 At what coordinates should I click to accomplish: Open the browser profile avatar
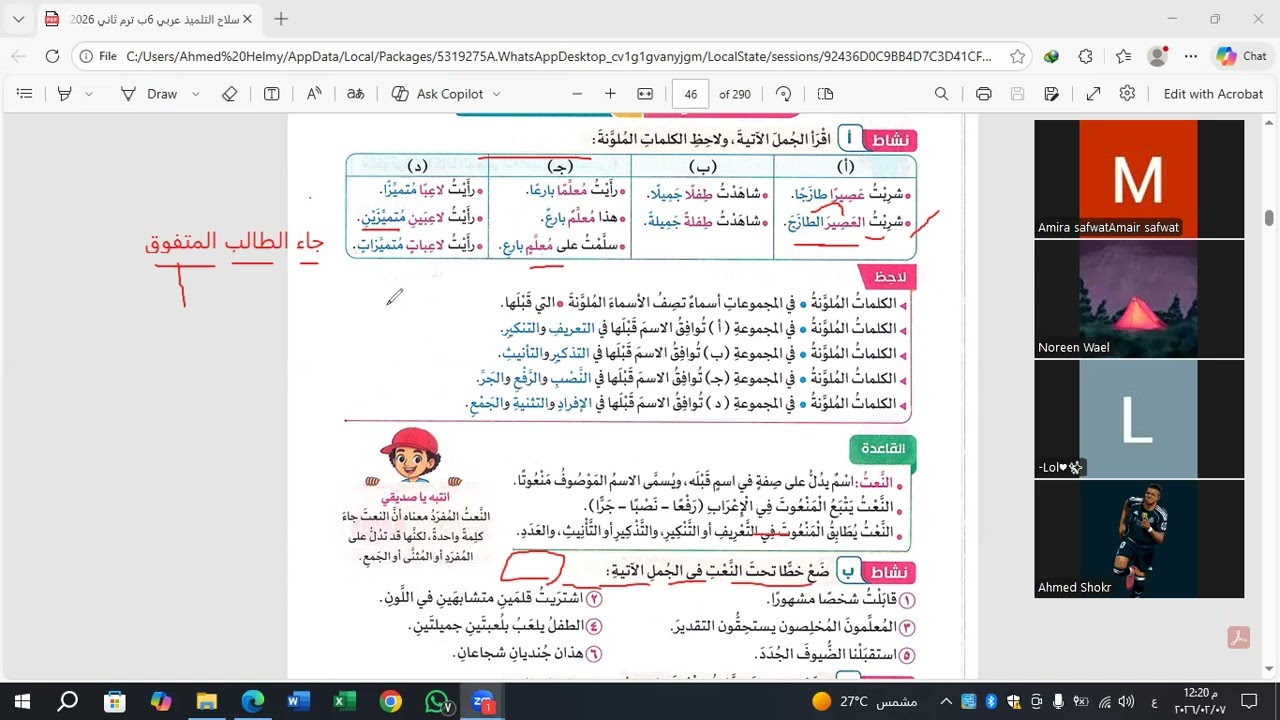(1158, 57)
